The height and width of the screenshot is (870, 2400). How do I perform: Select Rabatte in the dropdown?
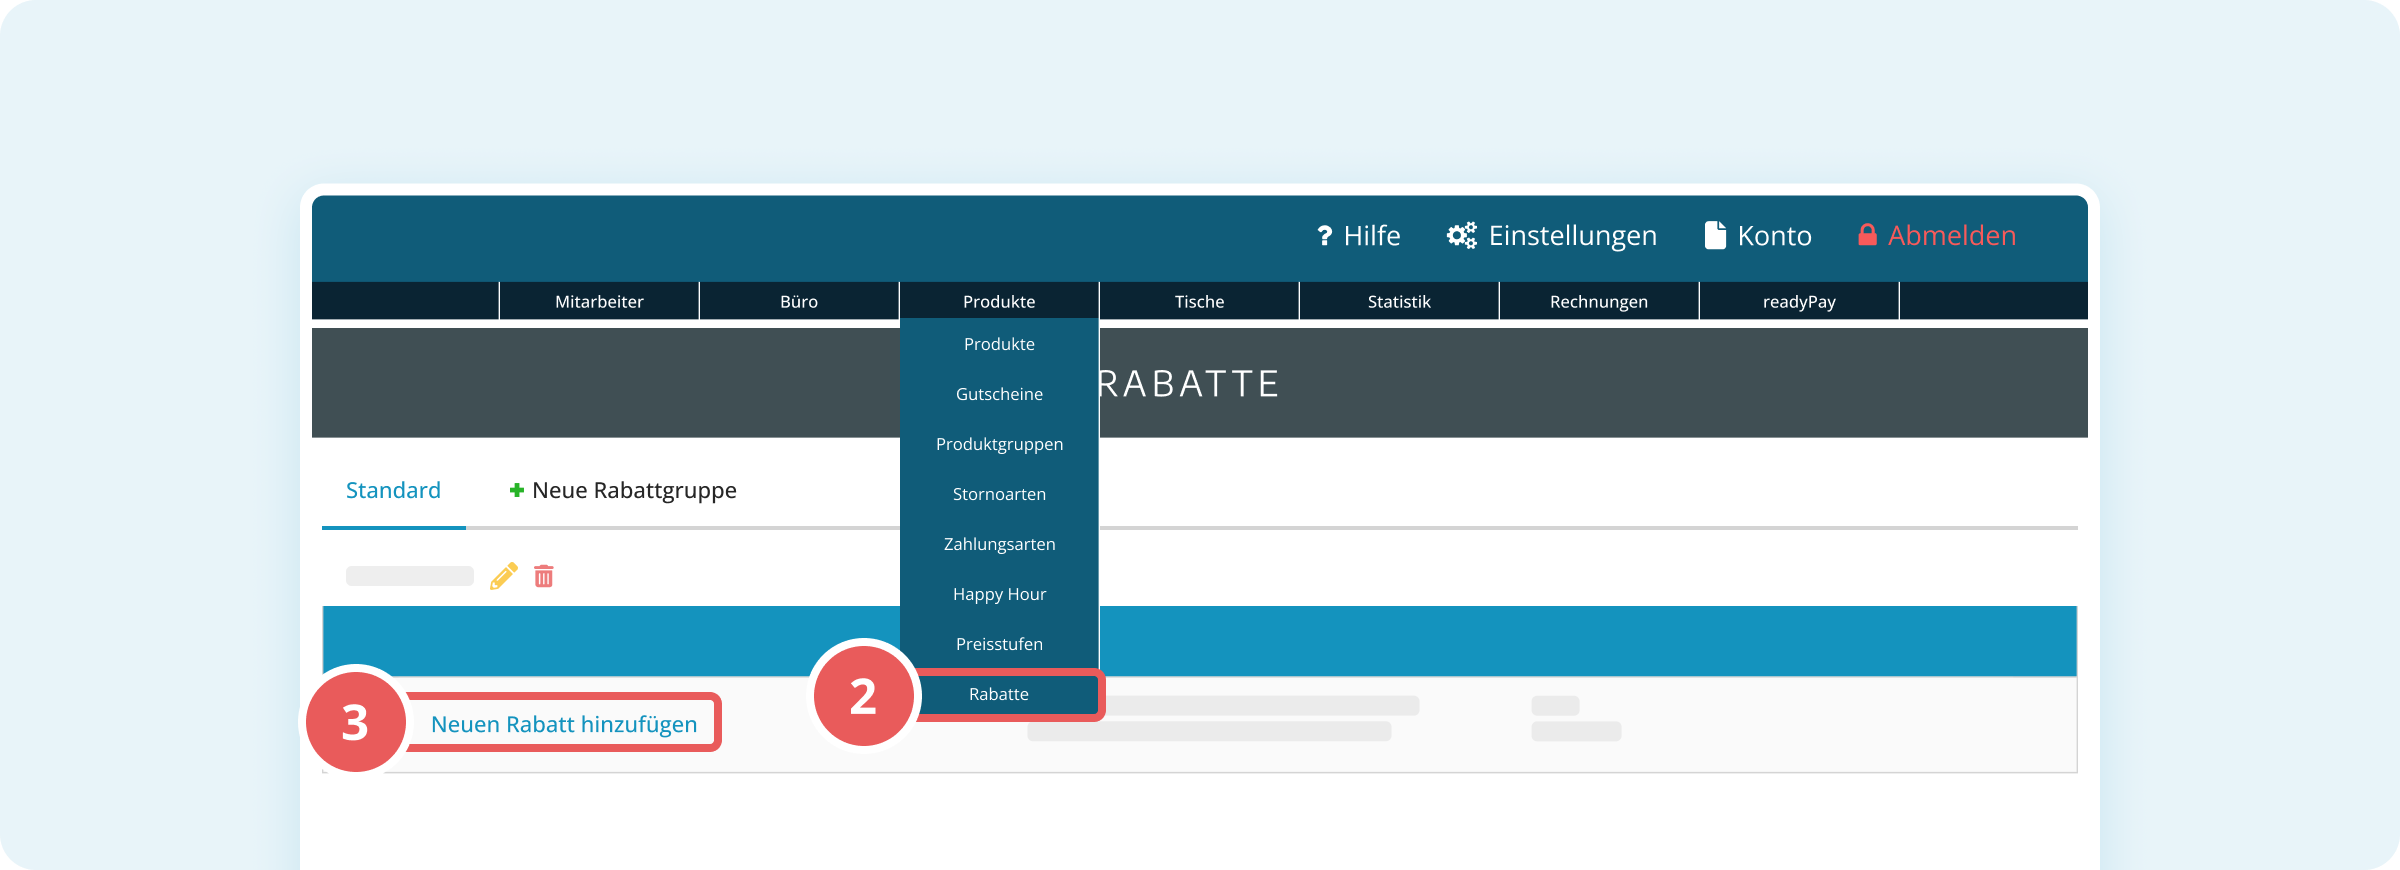(x=999, y=694)
